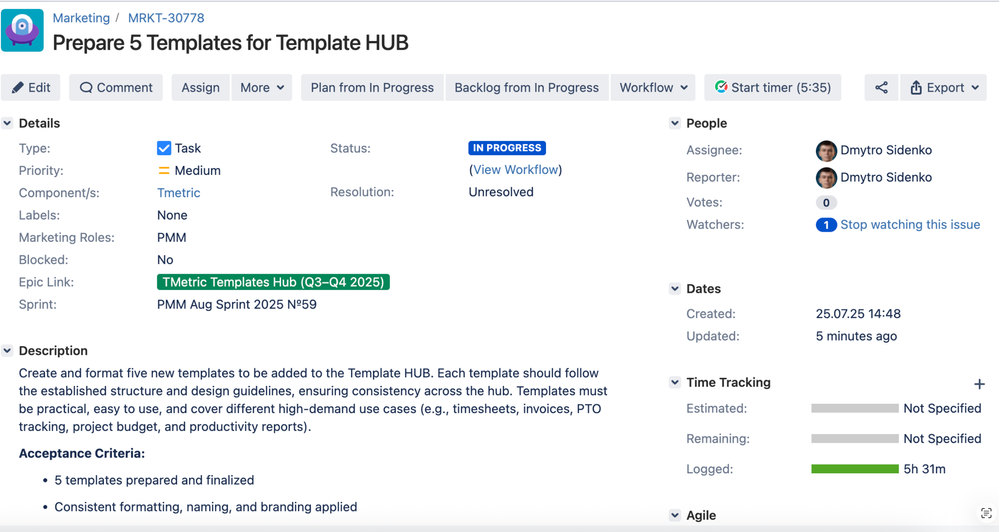Image resolution: width=999 pixels, height=532 pixels.
Task: Click the IN PROGRESS status badge
Action: (507, 148)
